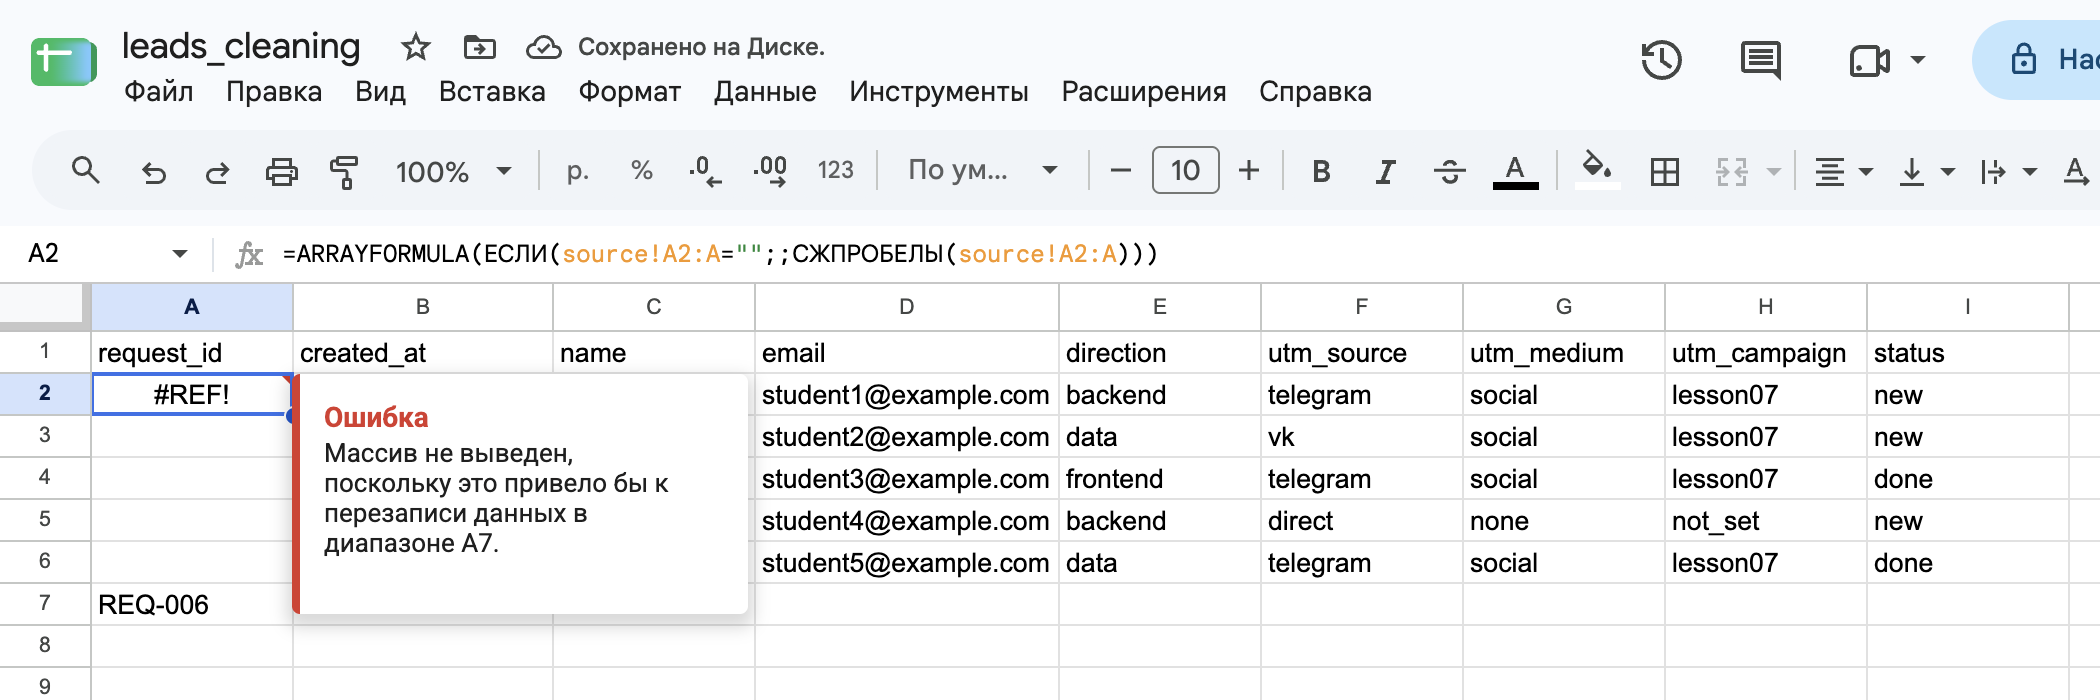
Task: Choose the text color
Action: tap(1515, 172)
